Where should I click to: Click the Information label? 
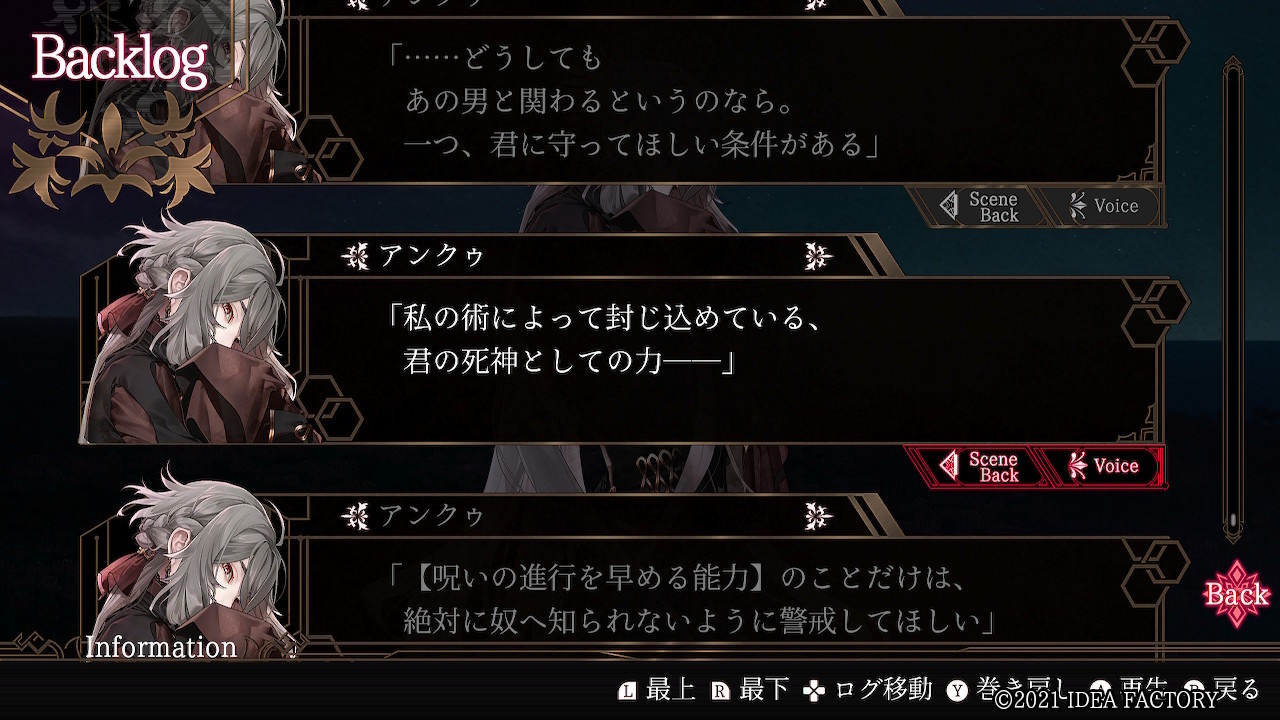(x=161, y=647)
